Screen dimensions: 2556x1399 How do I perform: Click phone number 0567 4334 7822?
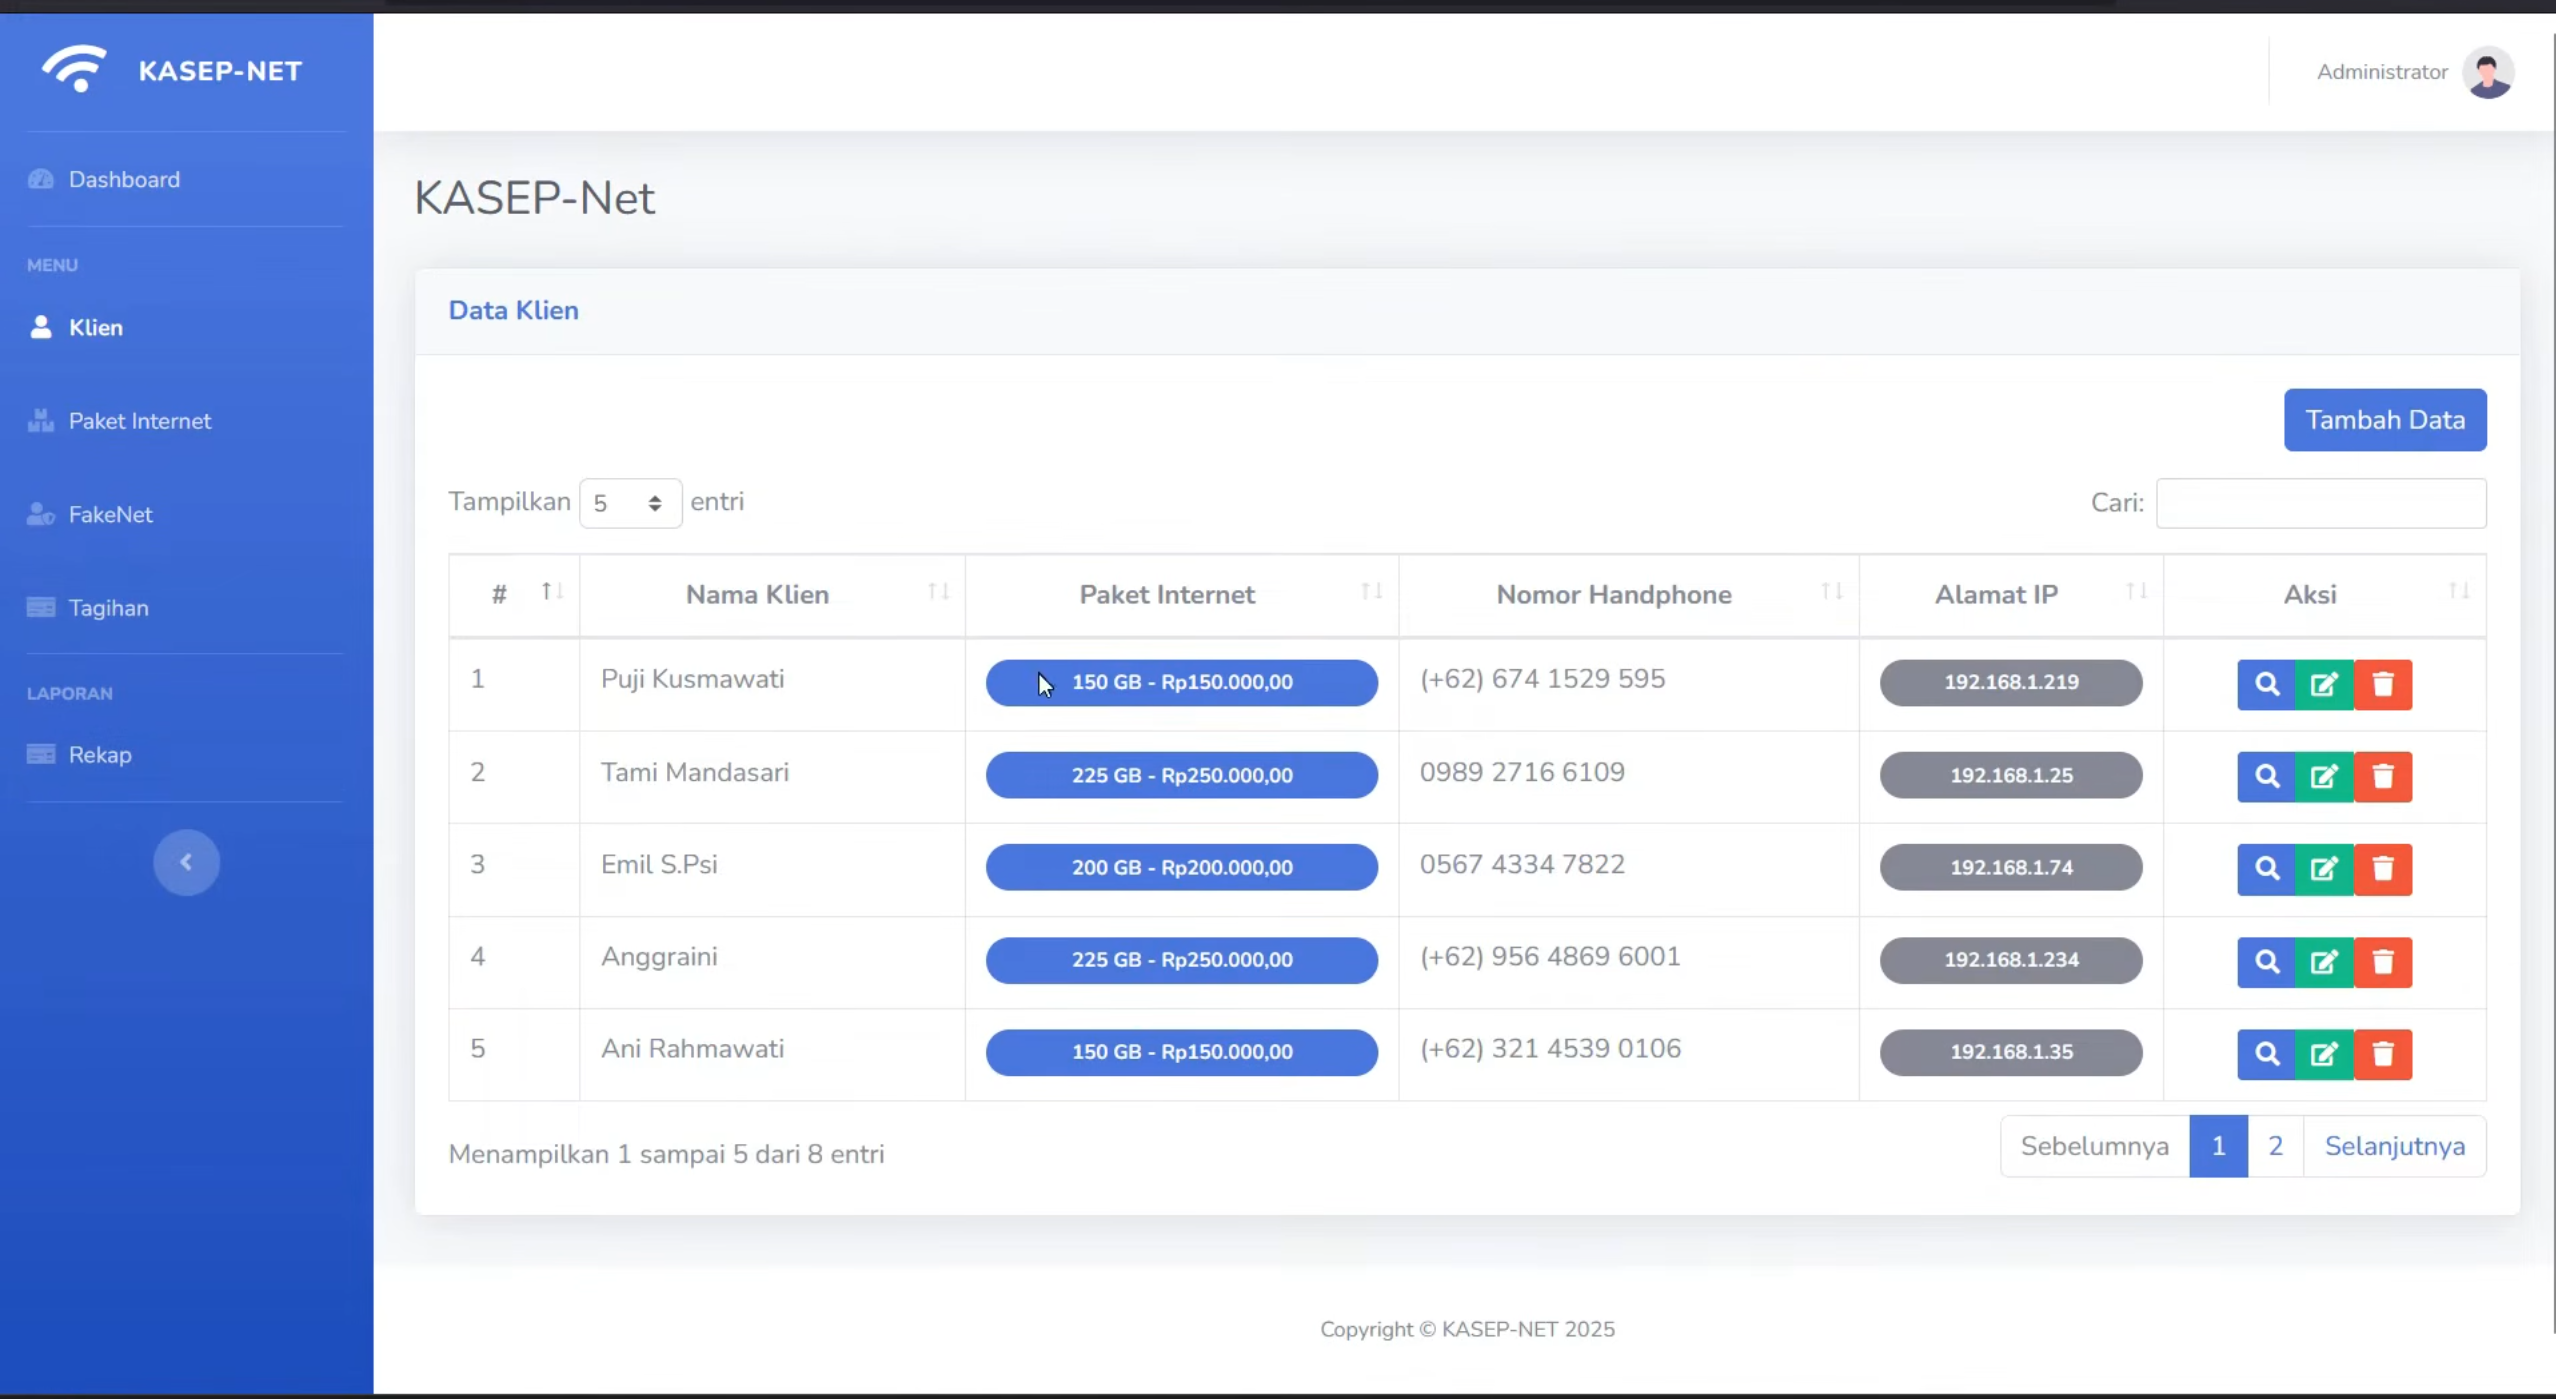[x=1522, y=864]
